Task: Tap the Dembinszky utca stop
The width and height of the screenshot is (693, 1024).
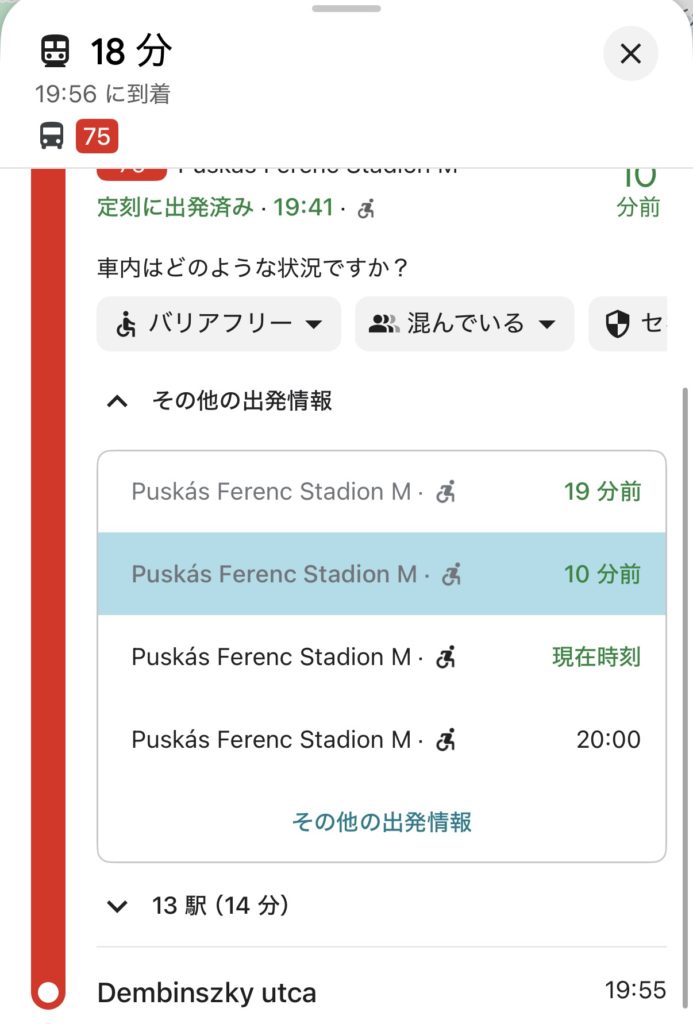Action: tap(207, 993)
